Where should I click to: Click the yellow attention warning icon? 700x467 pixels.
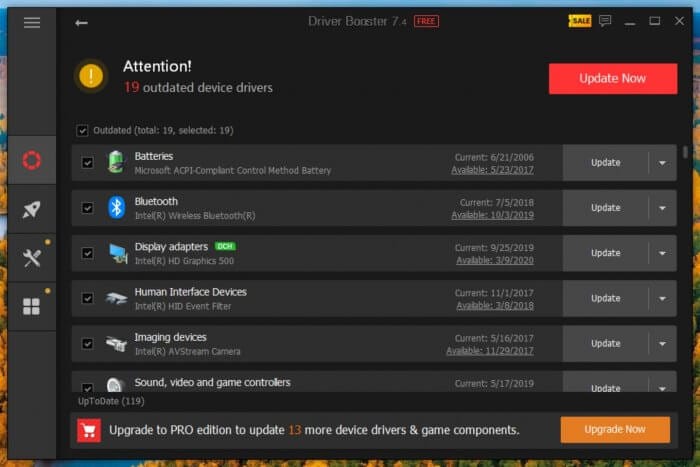point(91,76)
